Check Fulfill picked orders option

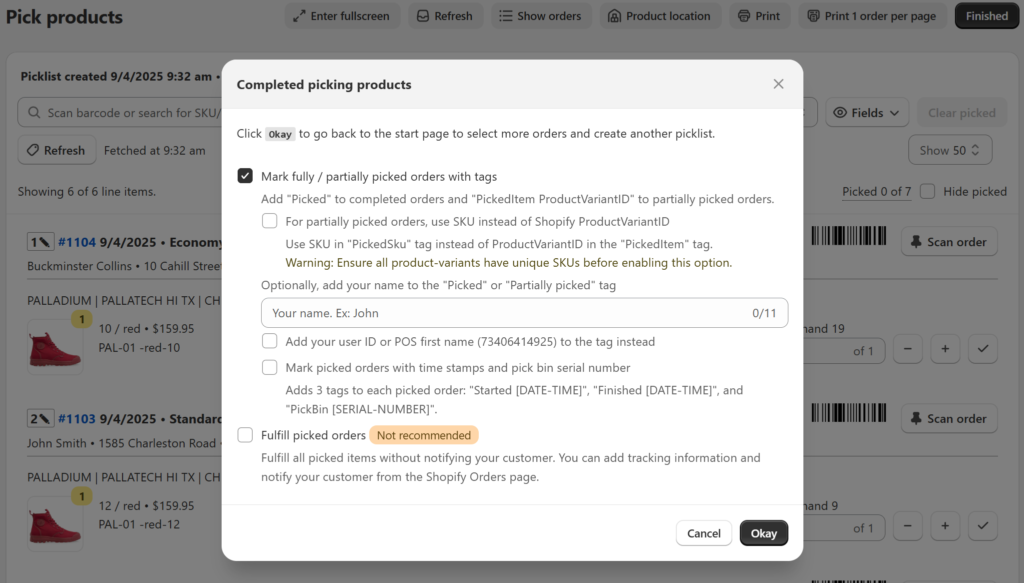click(x=245, y=435)
